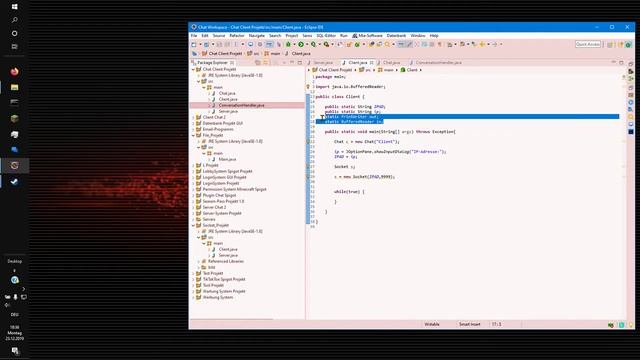The width and height of the screenshot is (640, 360).
Task: Select Chat.java under Chat Client Projekt
Action: (227, 93)
